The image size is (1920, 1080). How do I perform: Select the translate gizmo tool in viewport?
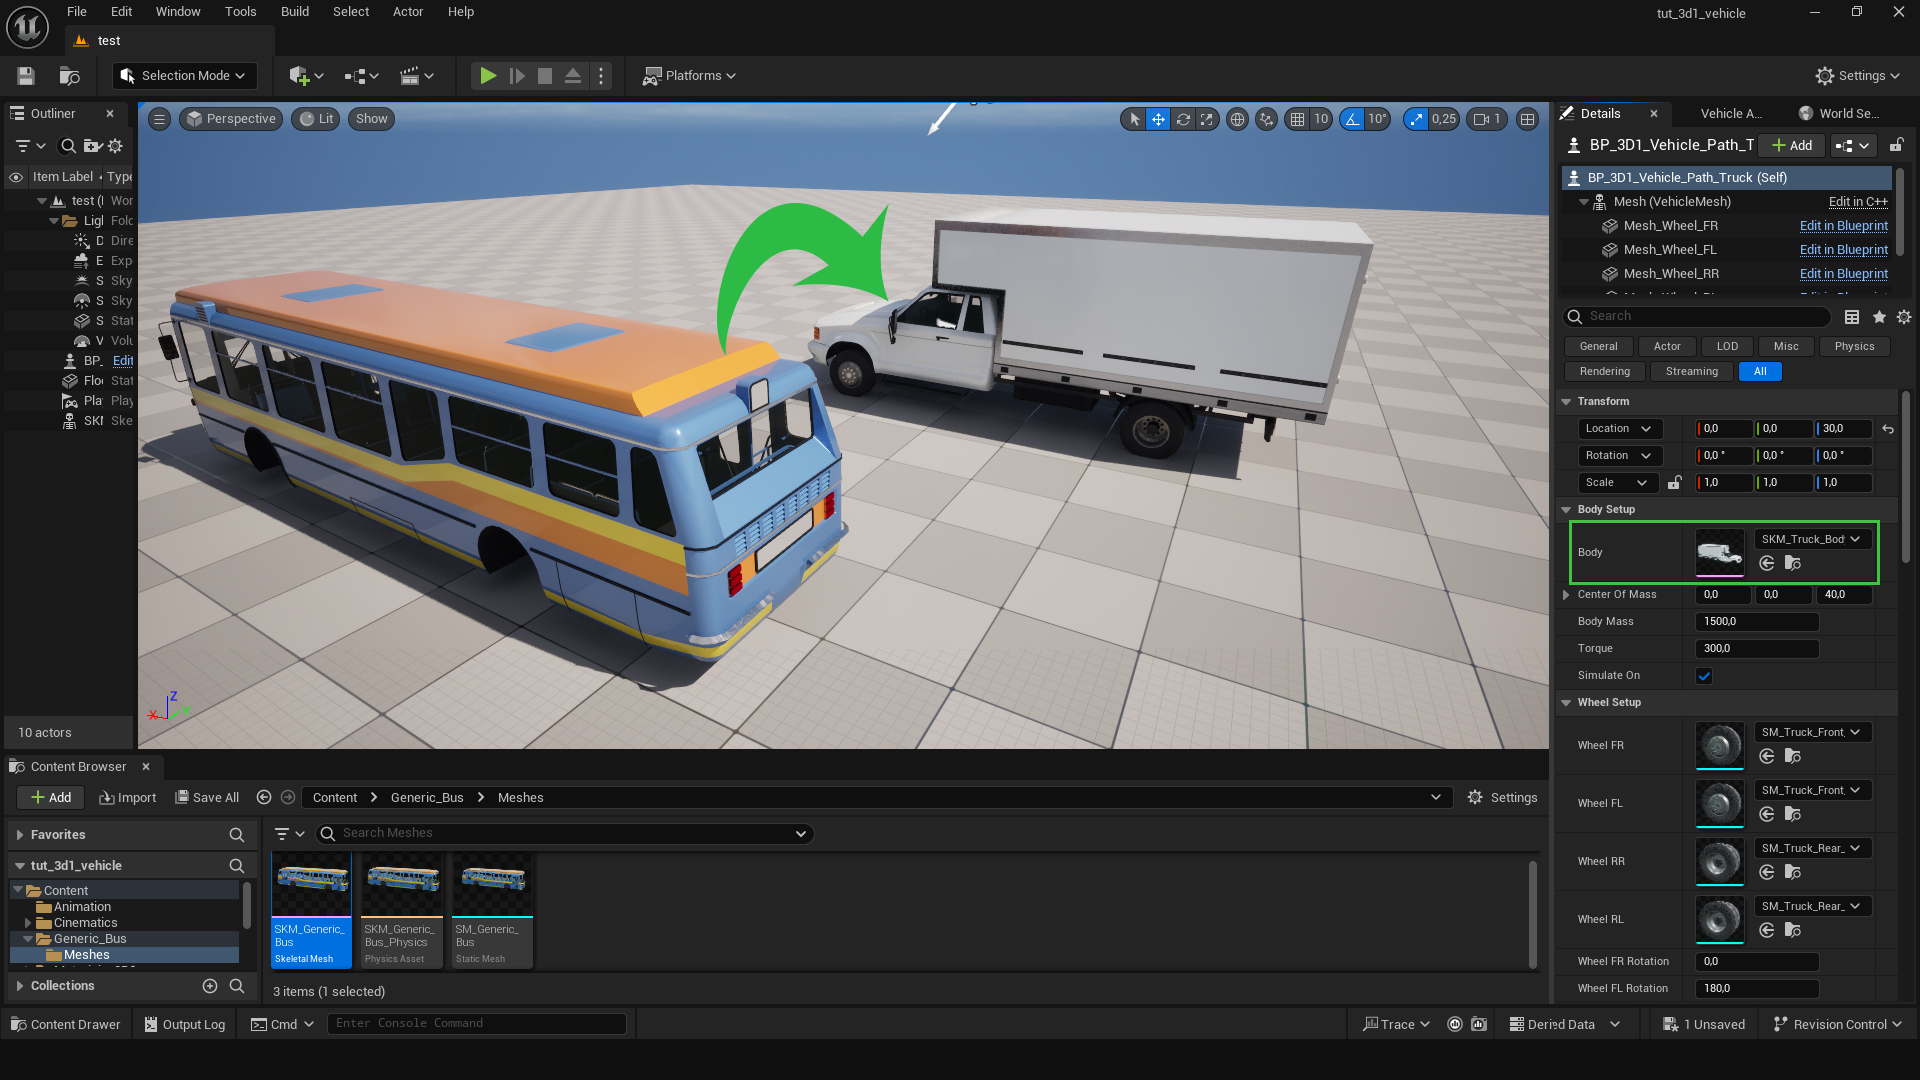pos(1158,119)
